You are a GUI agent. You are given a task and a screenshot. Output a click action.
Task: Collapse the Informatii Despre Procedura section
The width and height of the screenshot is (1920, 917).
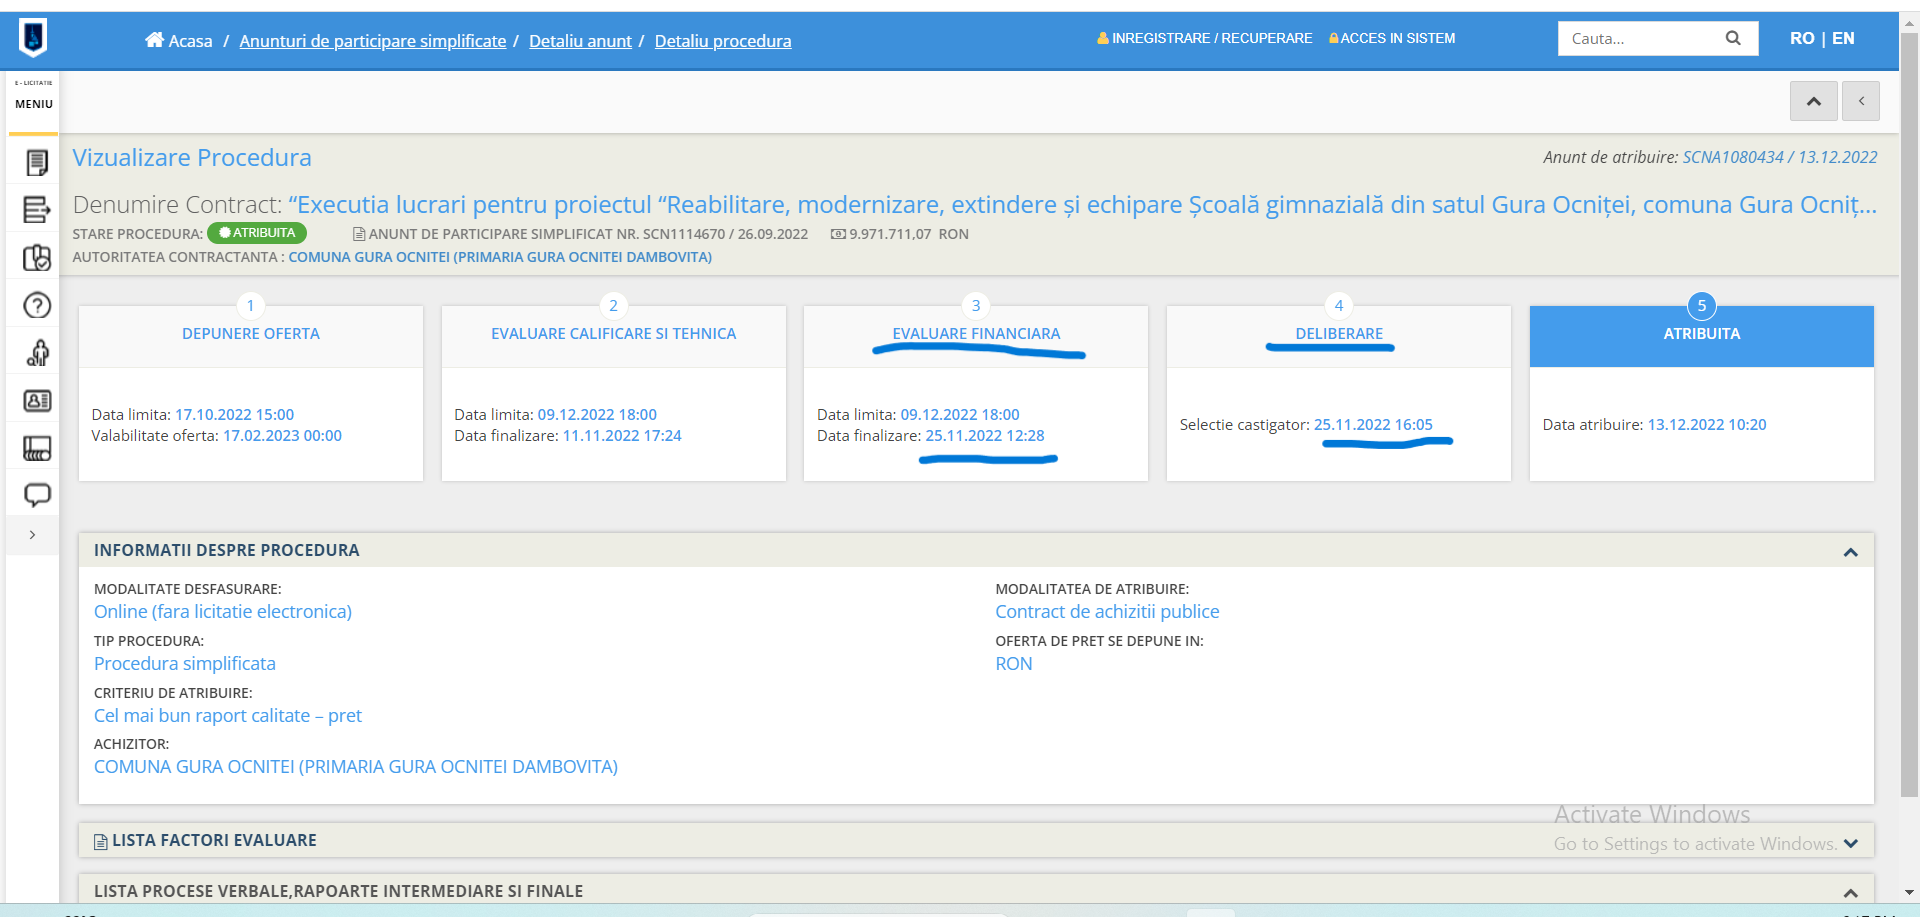click(x=1850, y=552)
